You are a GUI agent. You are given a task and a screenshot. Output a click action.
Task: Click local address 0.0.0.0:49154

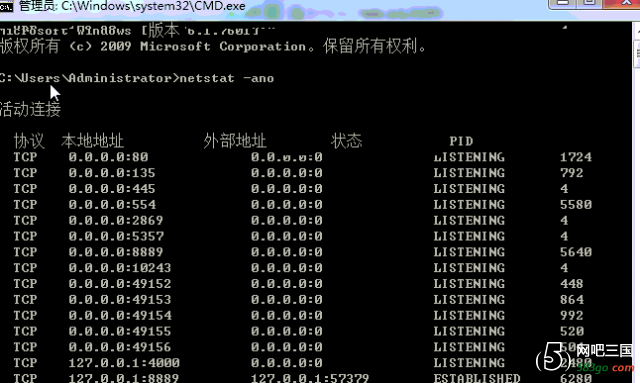tap(120, 316)
